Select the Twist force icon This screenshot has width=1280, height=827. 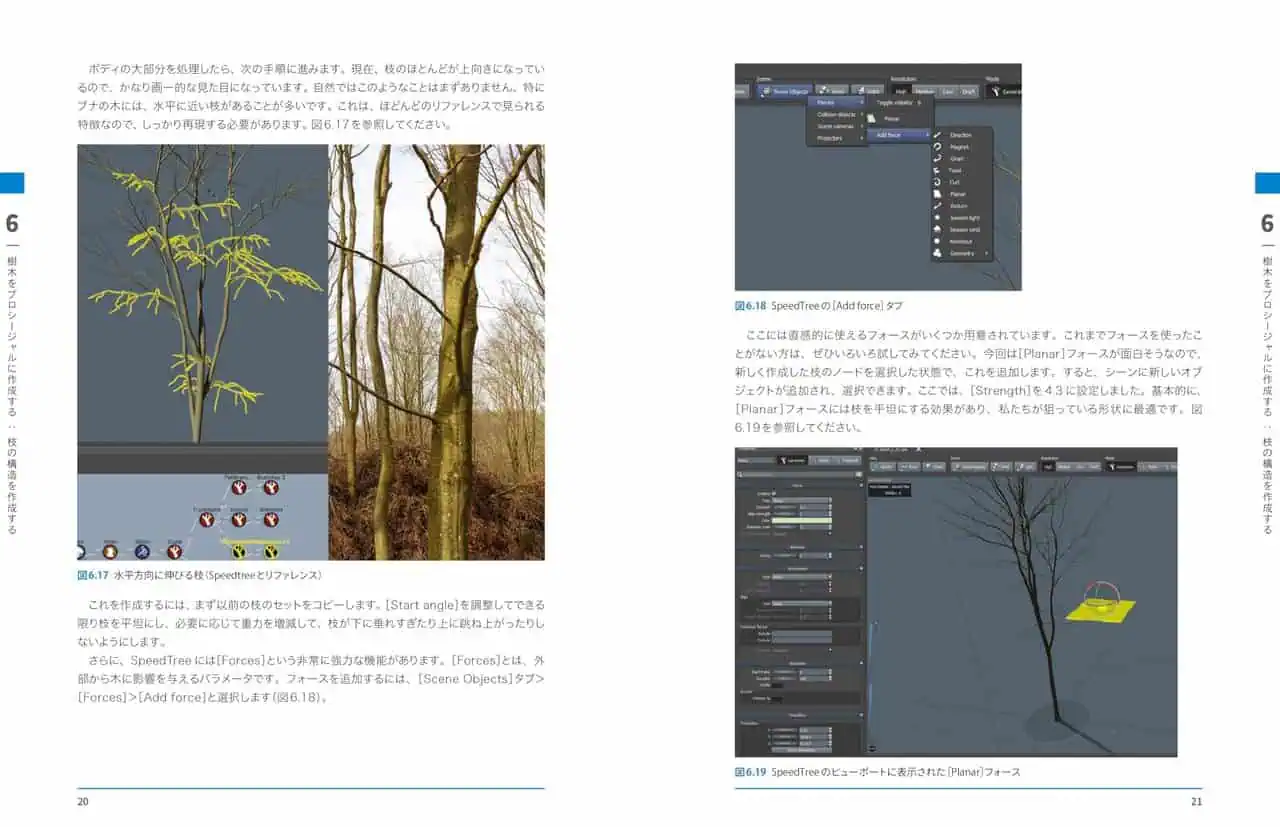tap(937, 170)
